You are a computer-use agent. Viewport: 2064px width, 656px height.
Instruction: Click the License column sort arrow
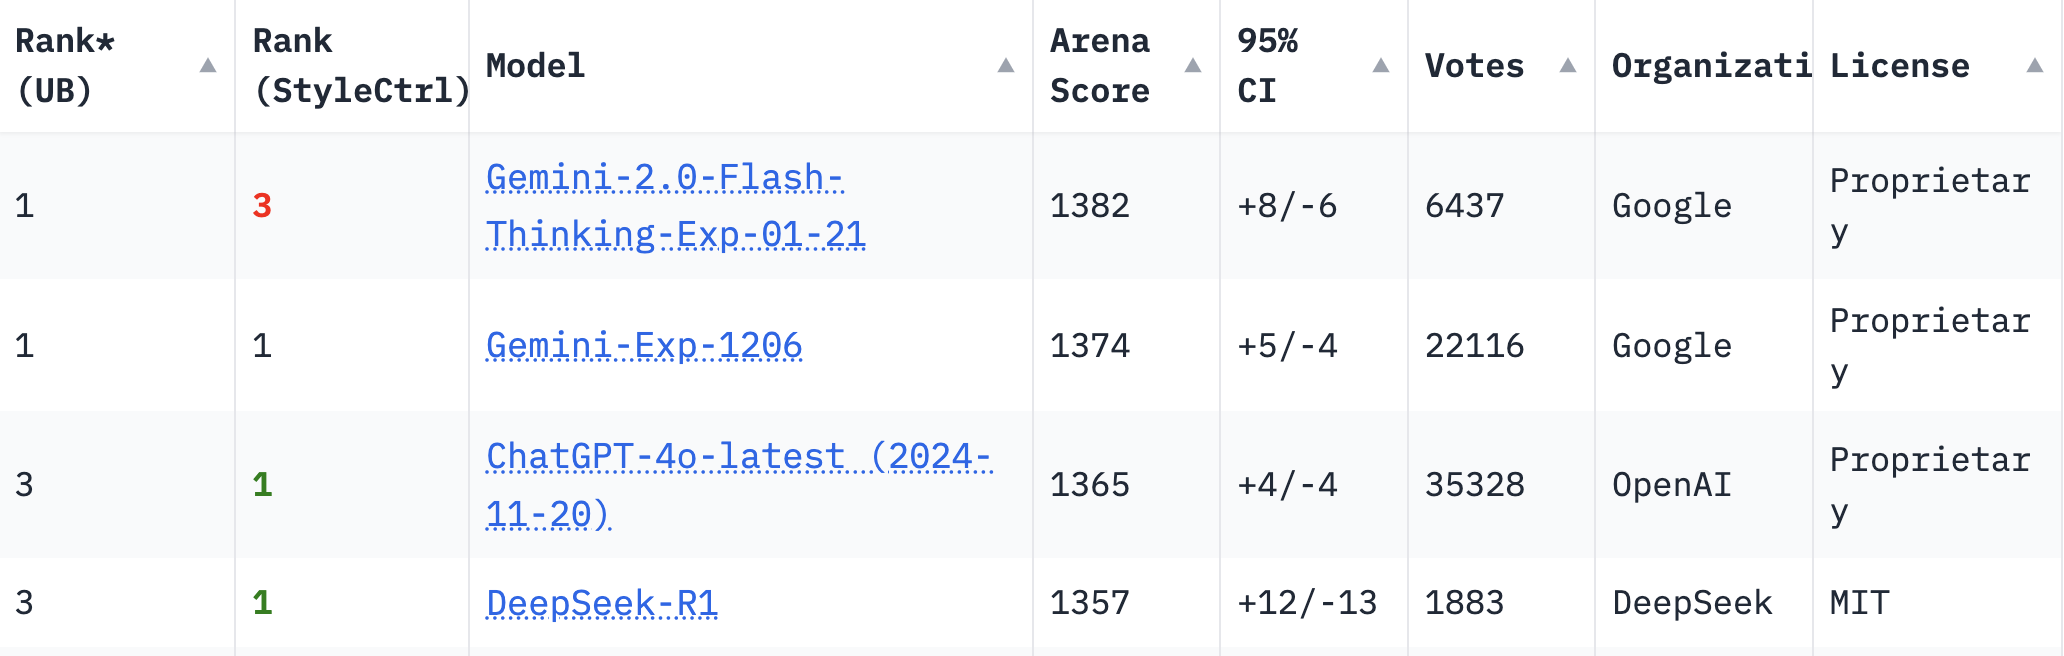(x=2034, y=66)
